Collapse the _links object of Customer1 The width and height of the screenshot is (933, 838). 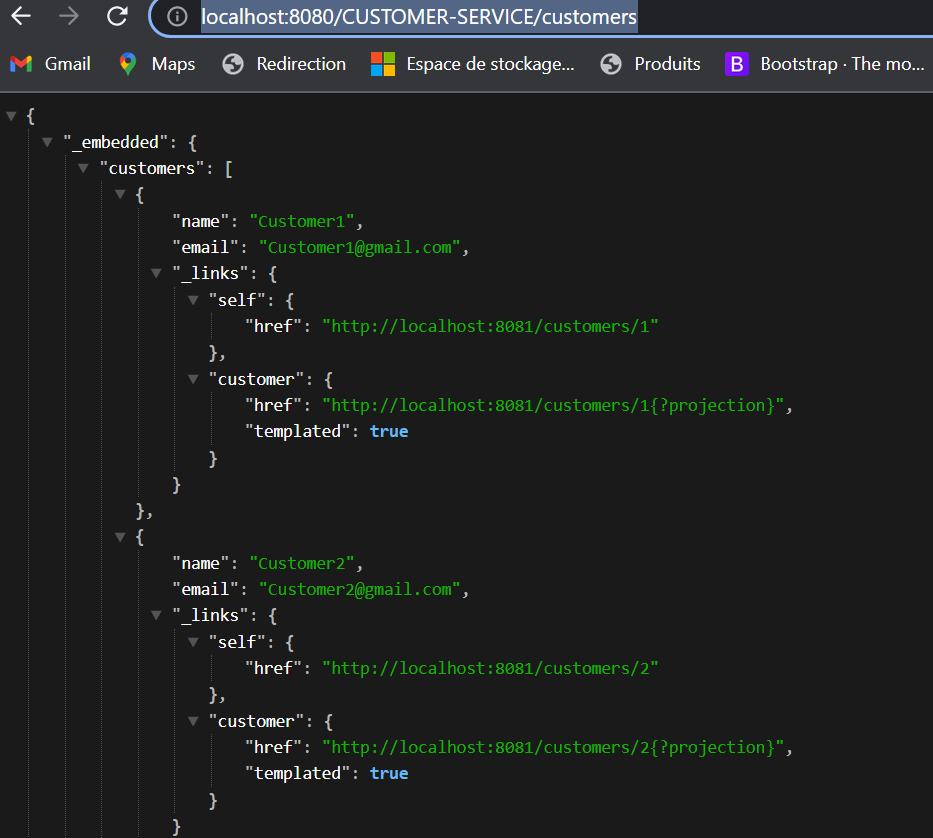(x=156, y=272)
